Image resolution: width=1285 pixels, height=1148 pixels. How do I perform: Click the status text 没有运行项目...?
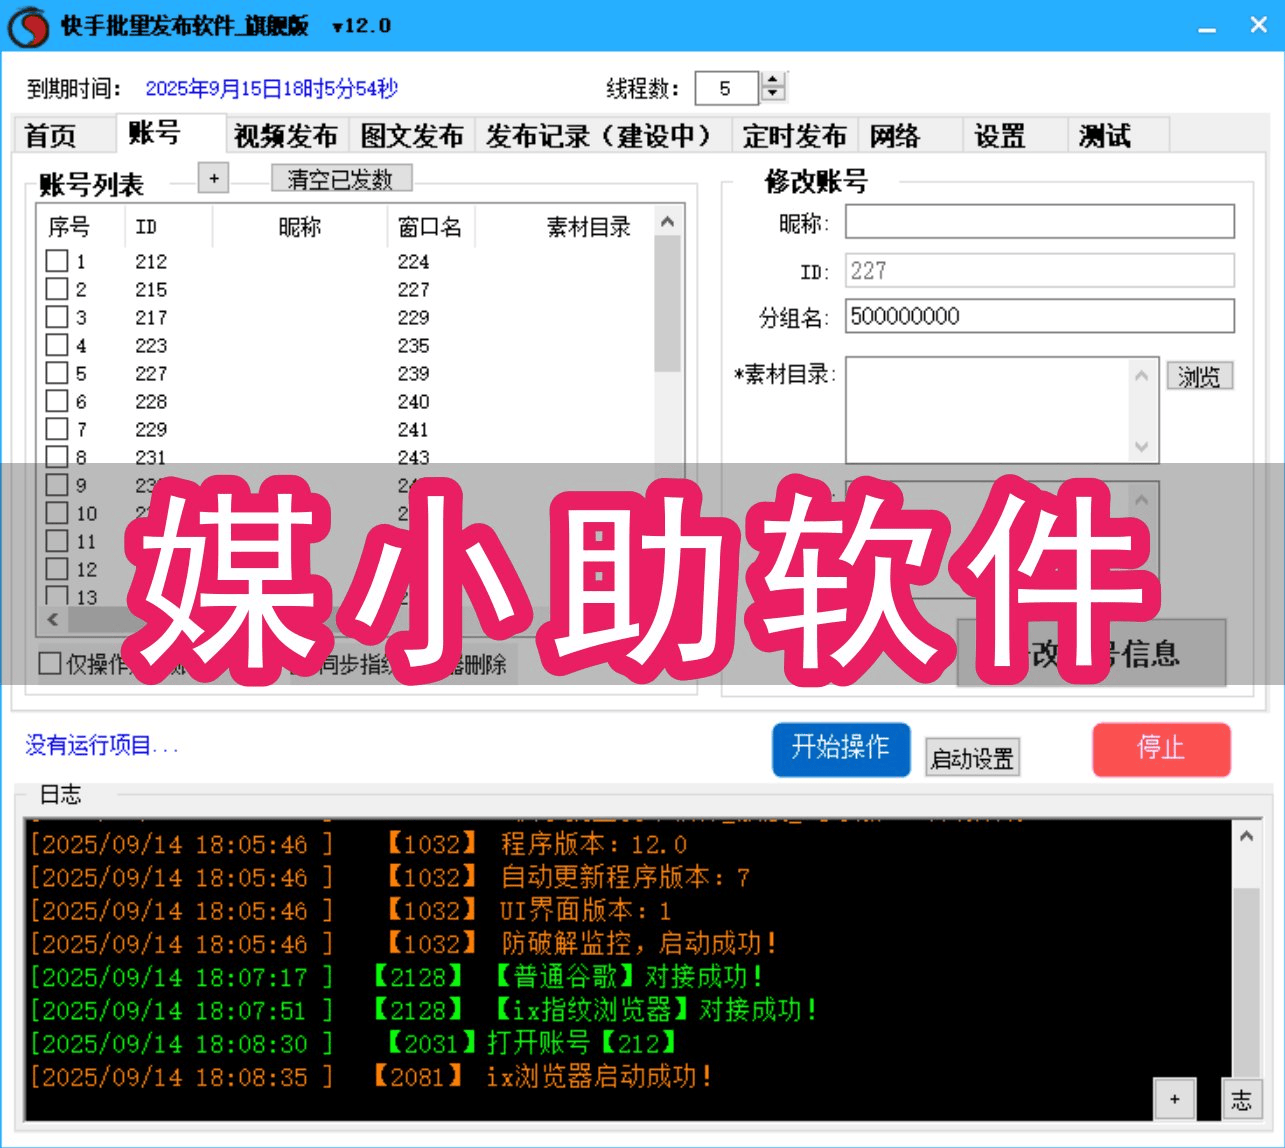coord(102,746)
